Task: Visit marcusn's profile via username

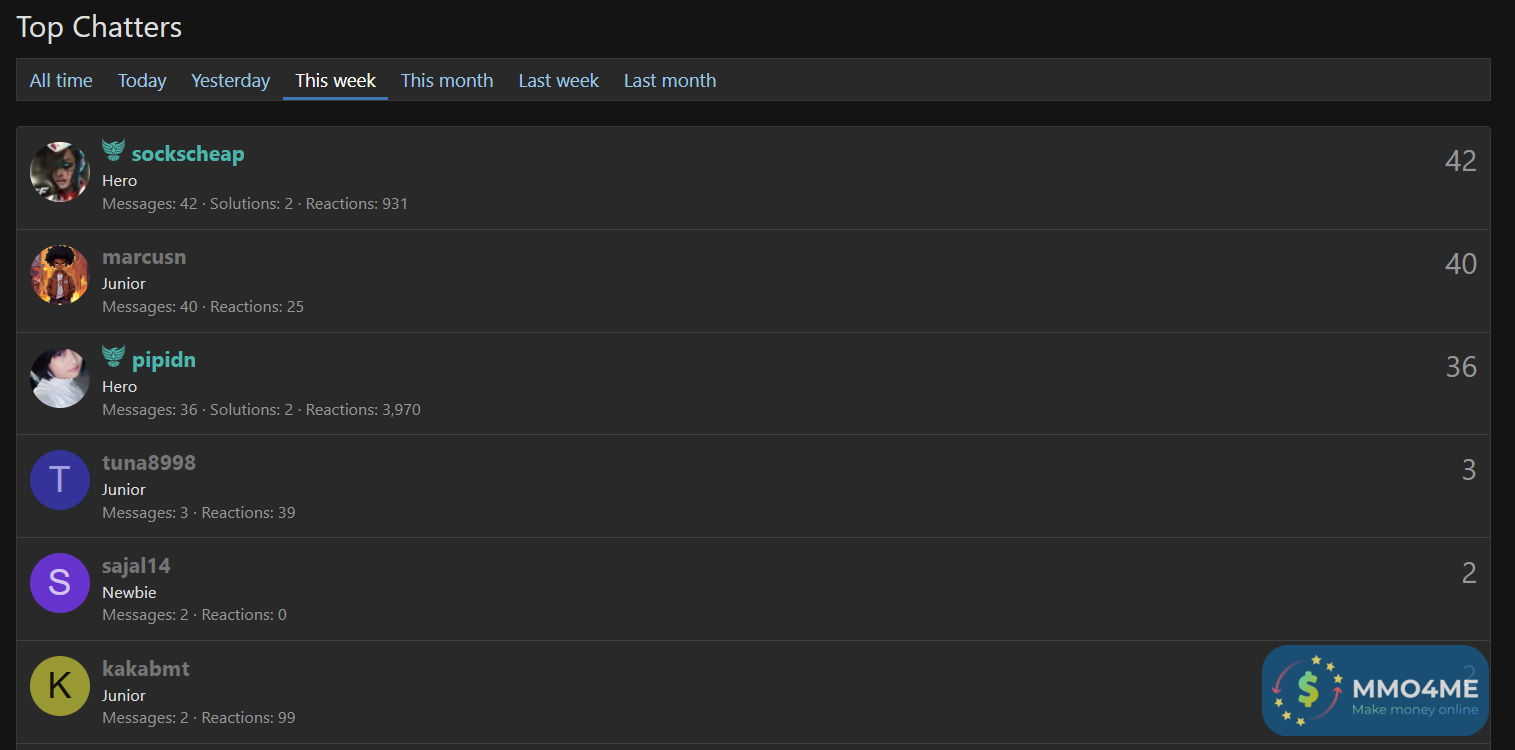Action: point(144,257)
